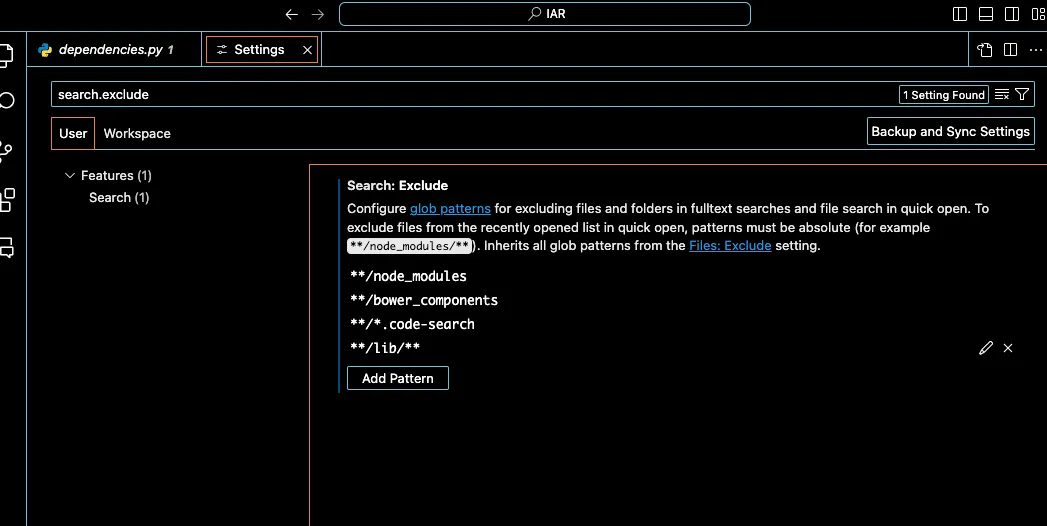Edit the **/lib/** pattern with pencil icon
The height and width of the screenshot is (526, 1047).
pyautogui.click(x=986, y=348)
